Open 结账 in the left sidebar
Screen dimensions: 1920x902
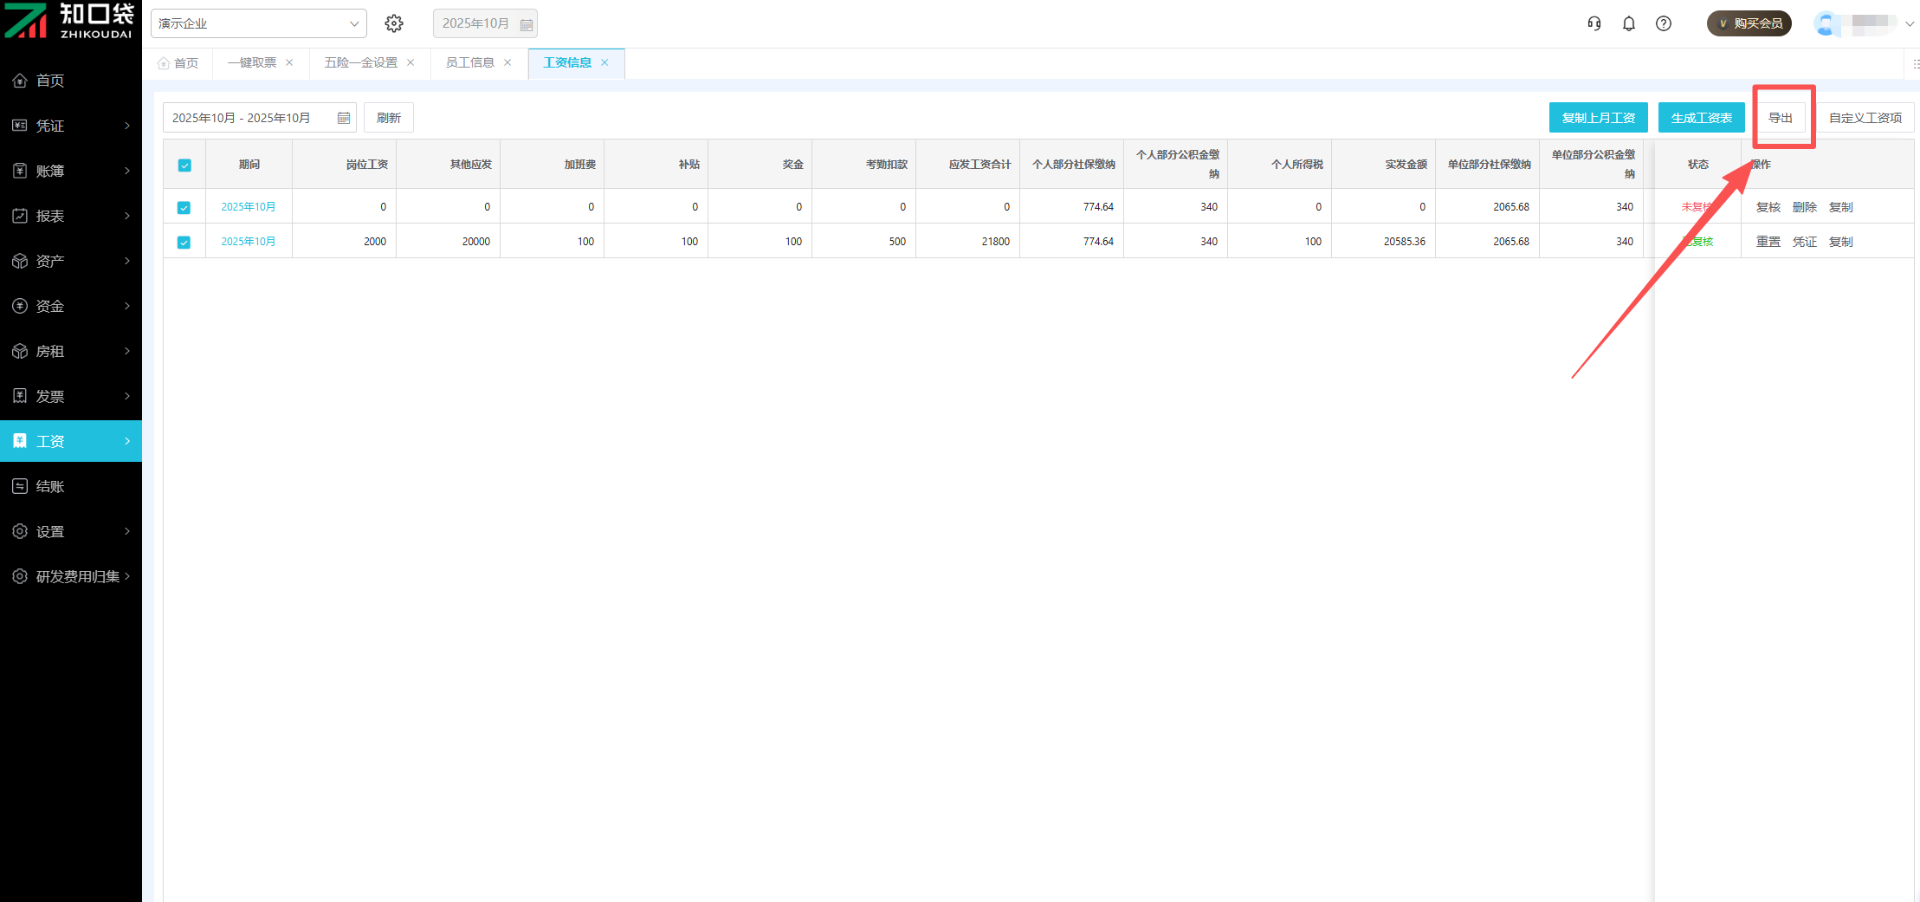pos(50,487)
